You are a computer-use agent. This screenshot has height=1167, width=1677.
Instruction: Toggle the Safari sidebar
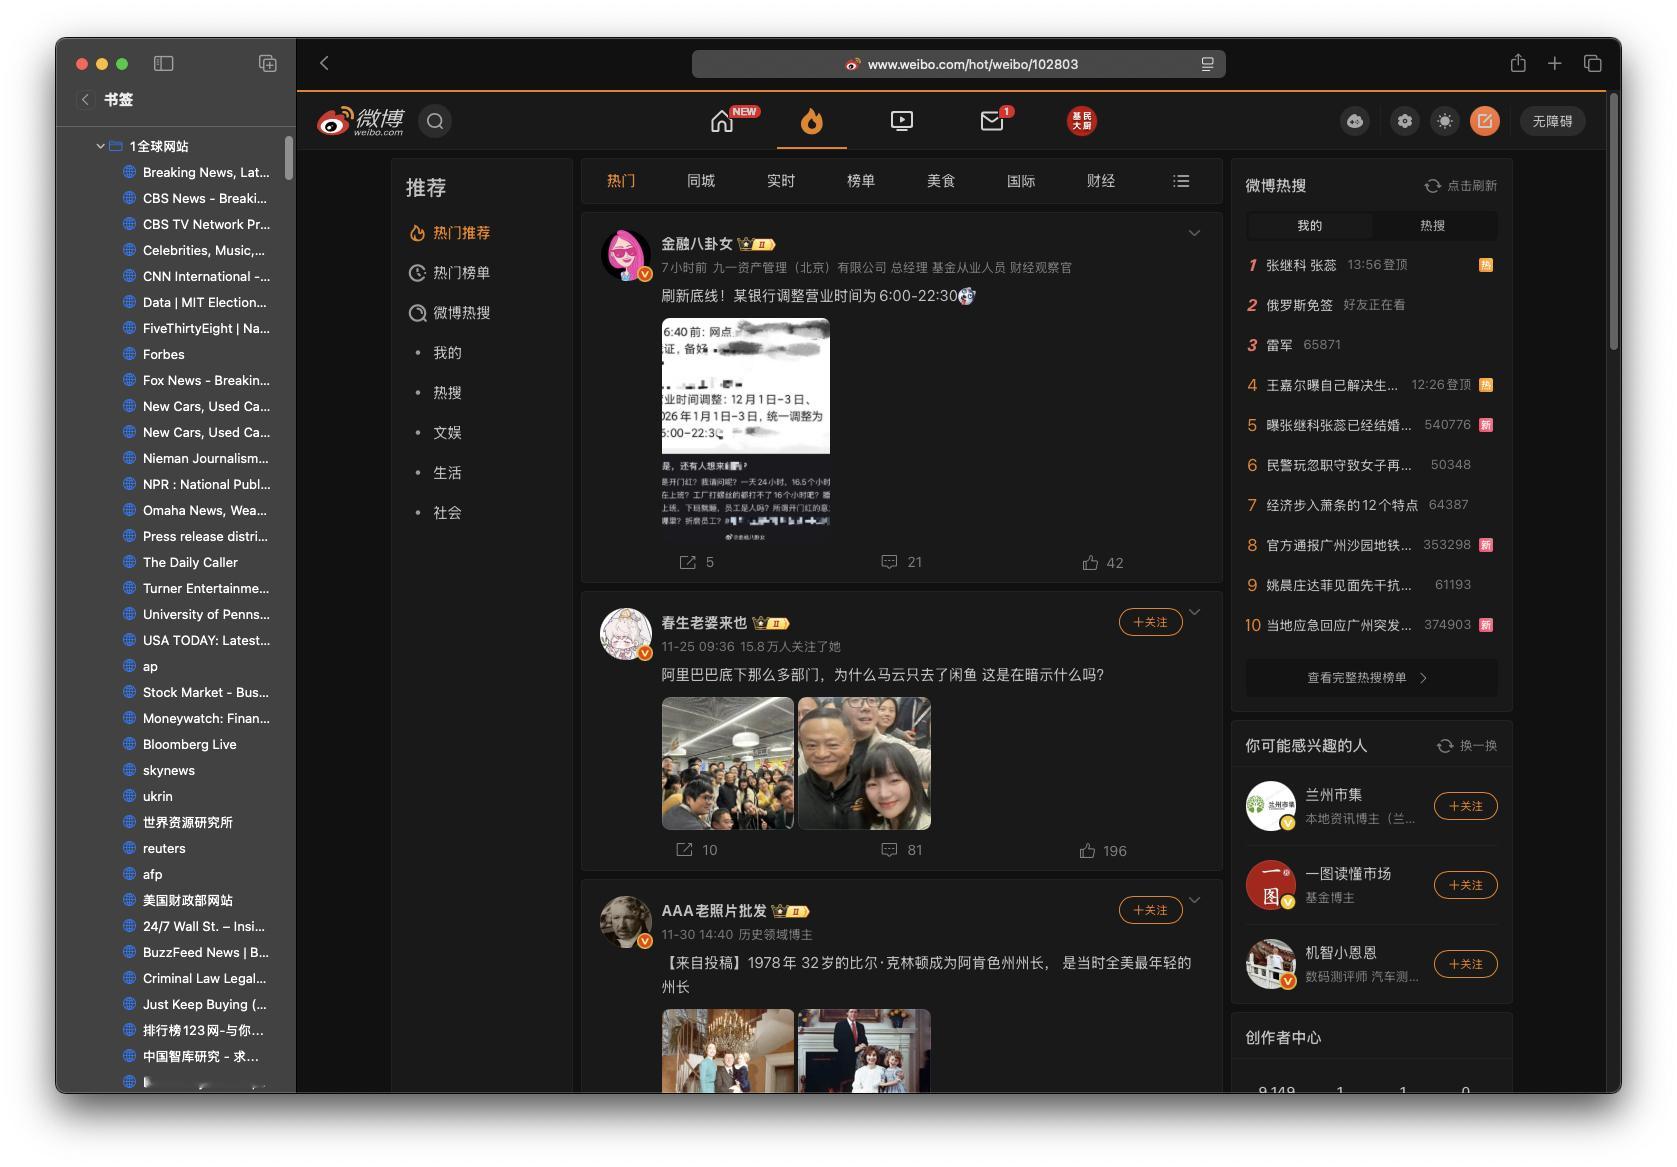(164, 63)
